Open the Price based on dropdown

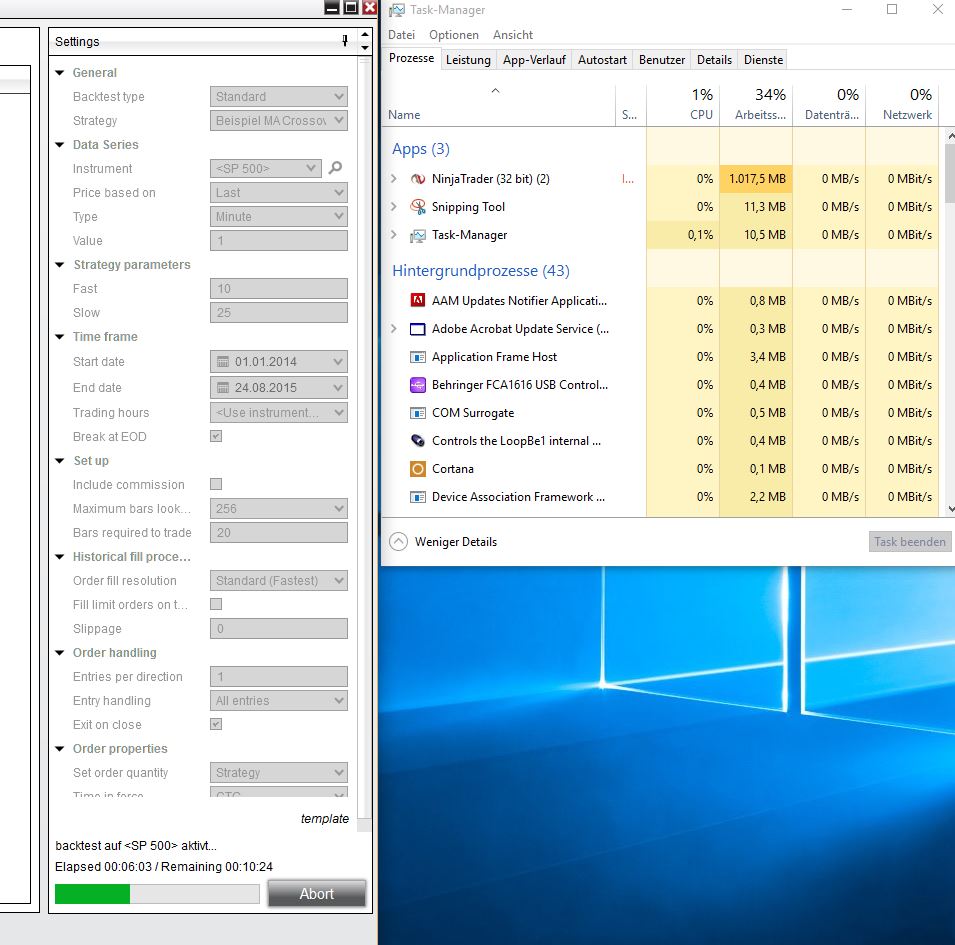pyautogui.click(x=279, y=192)
